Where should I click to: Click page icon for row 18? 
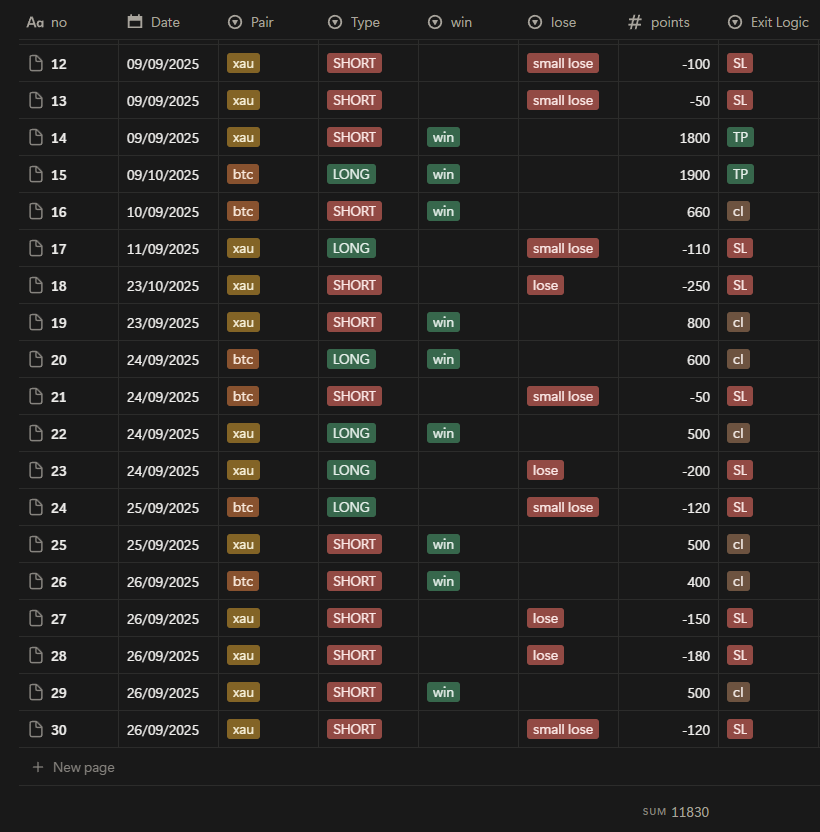(36, 286)
